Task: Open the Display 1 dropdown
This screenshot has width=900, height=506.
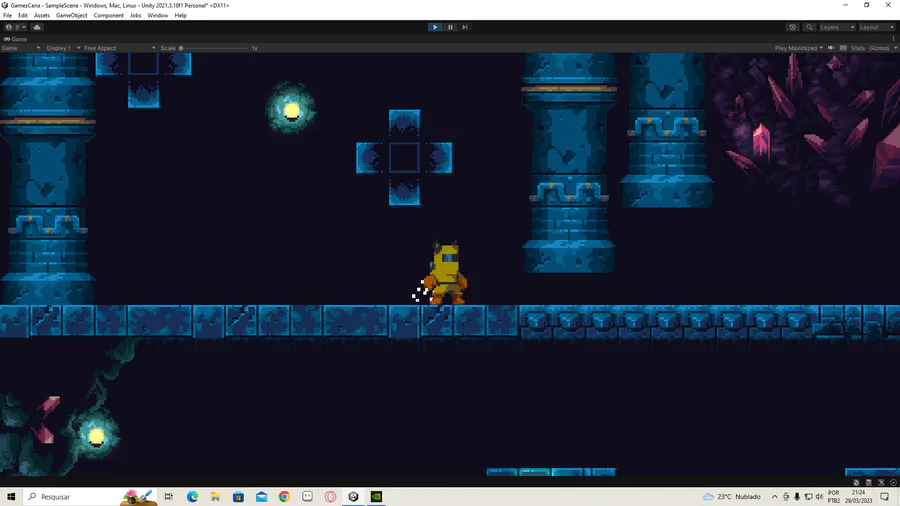Action: click(63, 48)
